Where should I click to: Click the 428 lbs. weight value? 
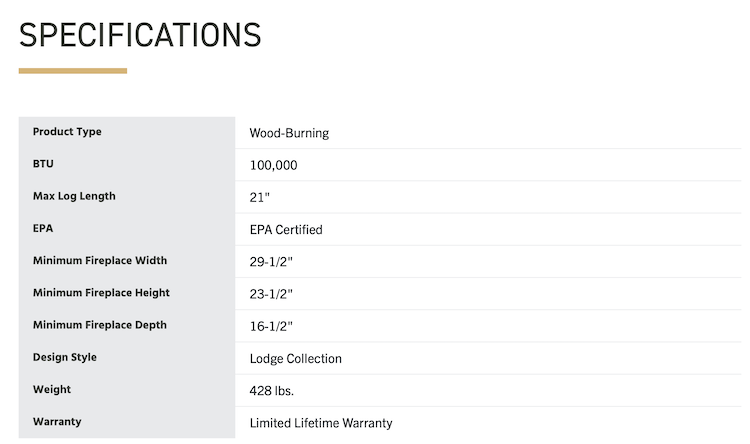pyautogui.click(x=271, y=390)
